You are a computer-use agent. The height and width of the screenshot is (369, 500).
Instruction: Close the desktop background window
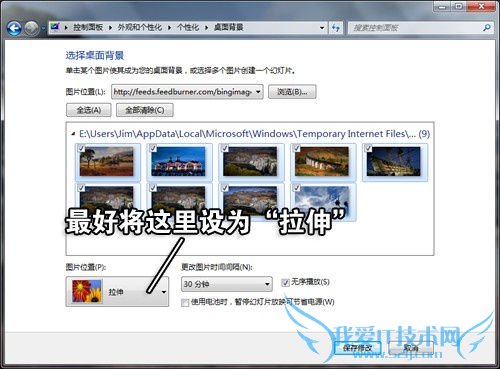tap(481, 6)
